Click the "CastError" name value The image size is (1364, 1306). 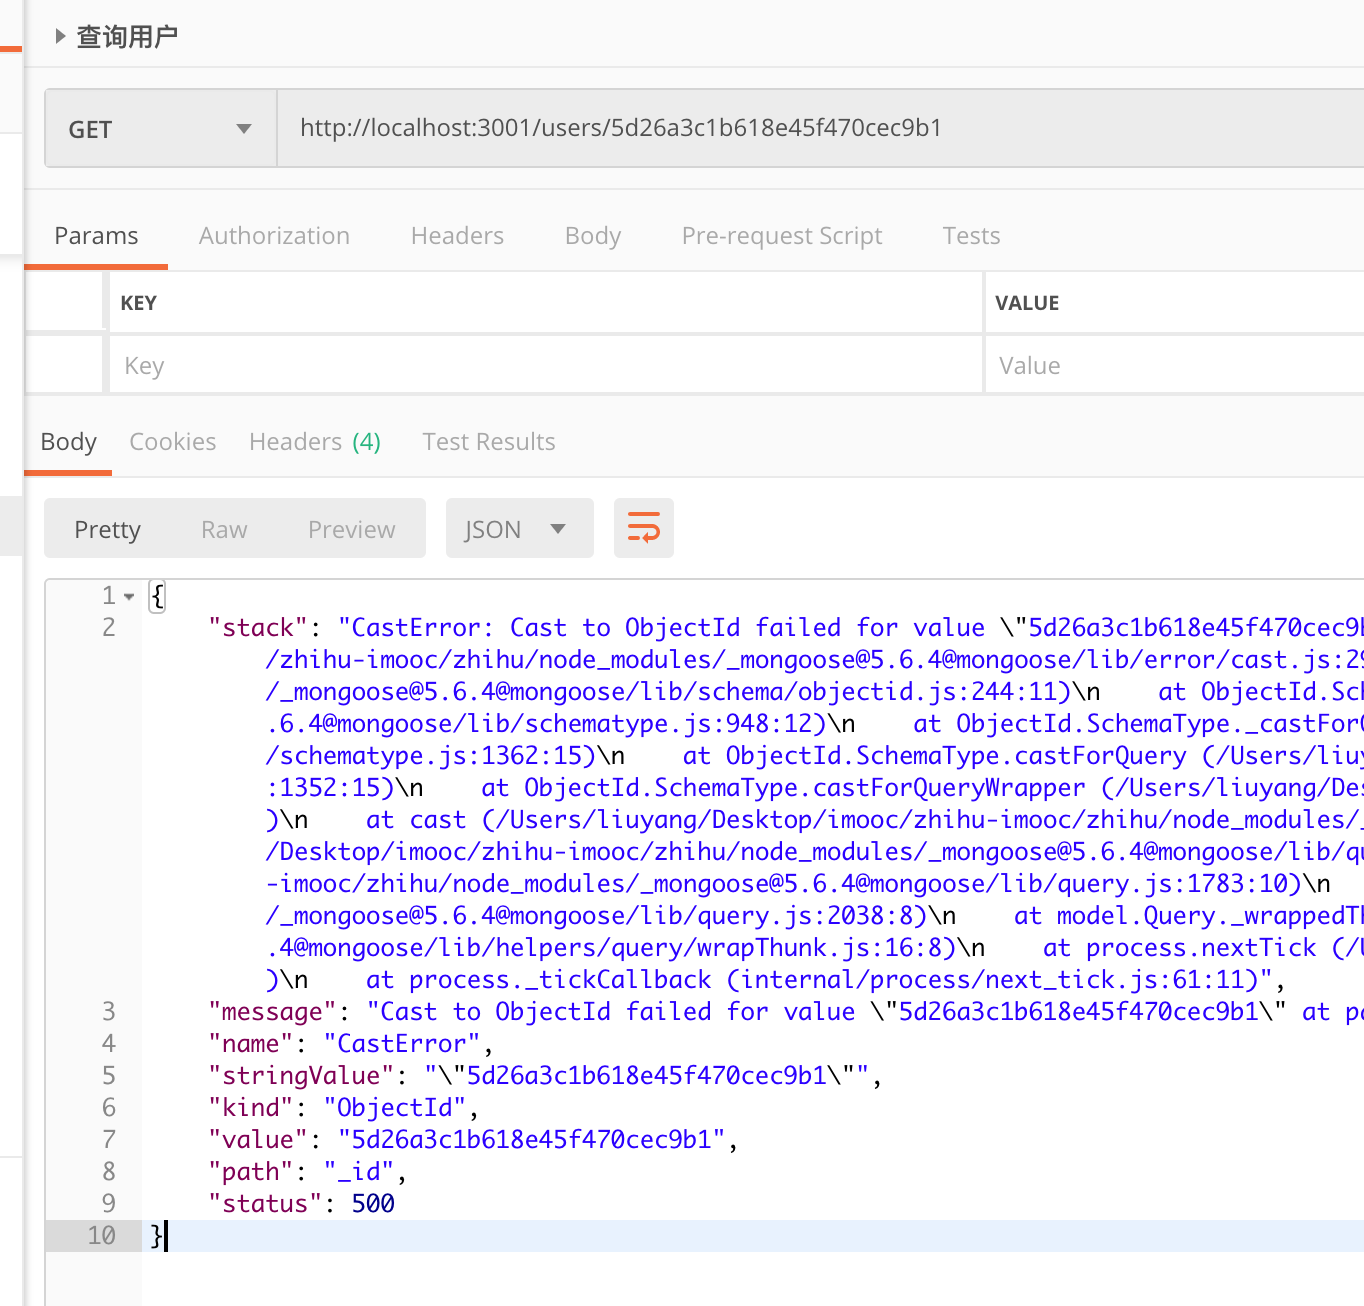[x=401, y=1044]
